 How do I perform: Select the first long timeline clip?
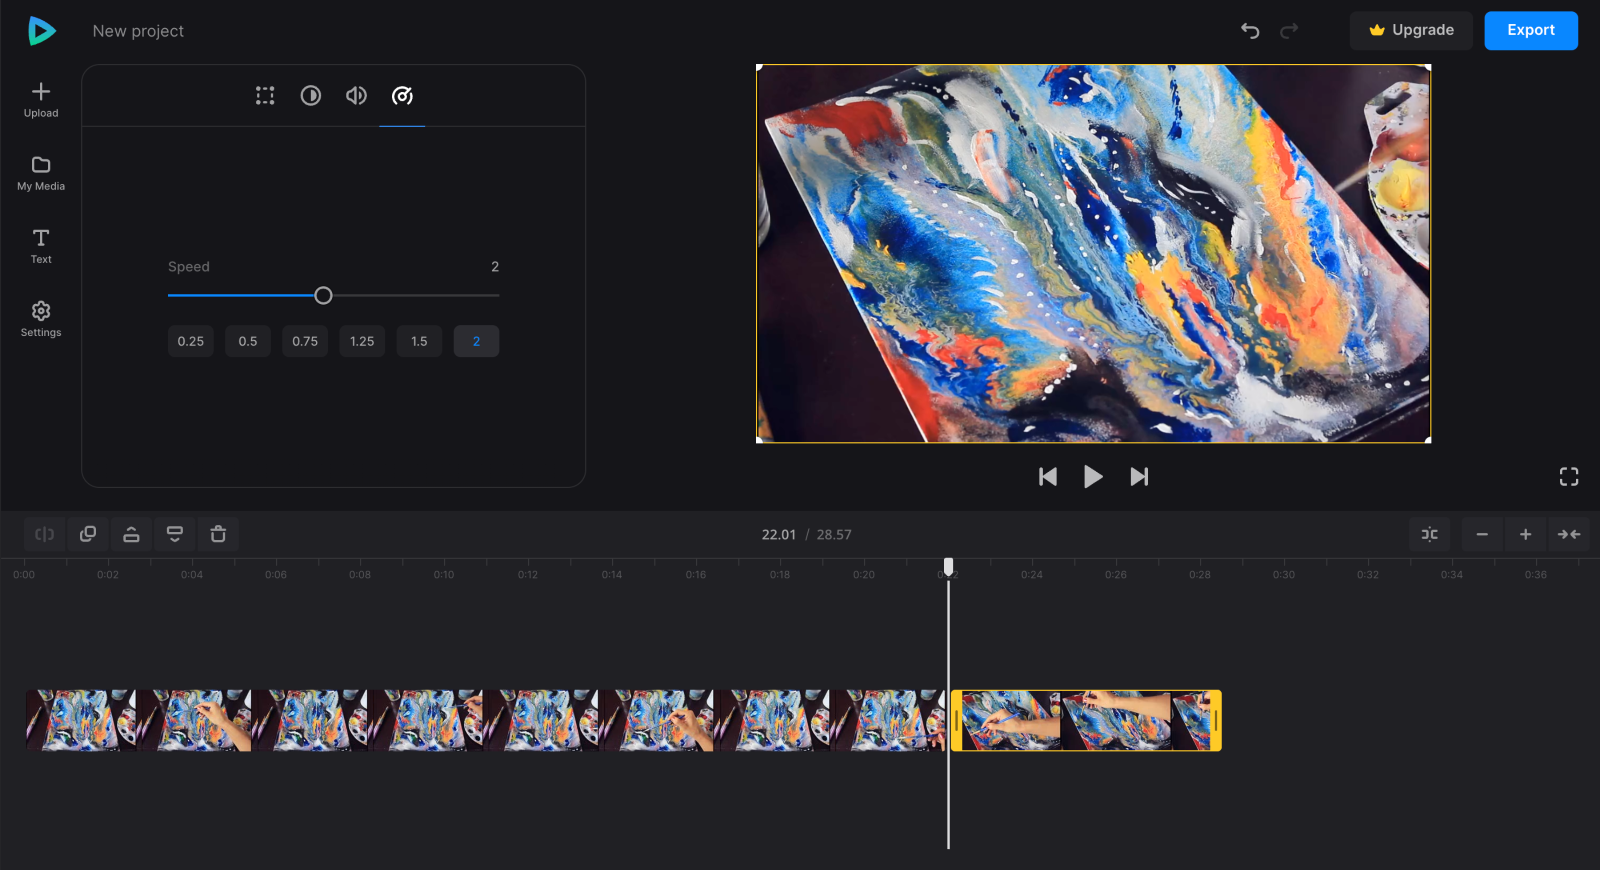[x=485, y=720]
